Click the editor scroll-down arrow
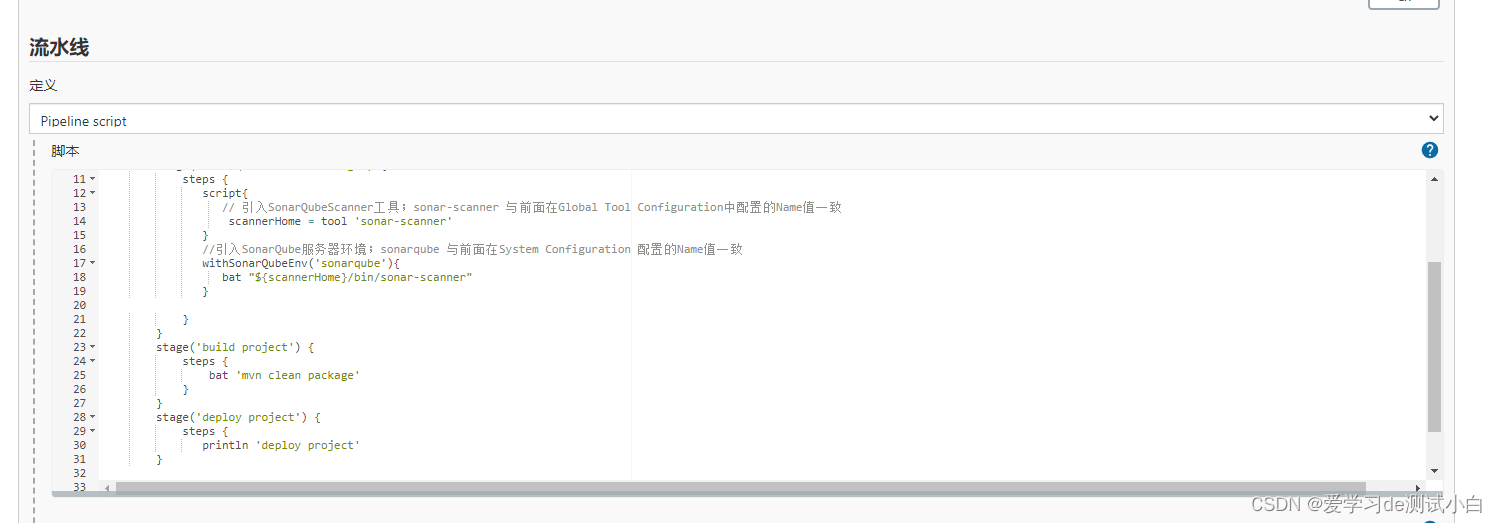The image size is (1497, 523). [1434, 471]
